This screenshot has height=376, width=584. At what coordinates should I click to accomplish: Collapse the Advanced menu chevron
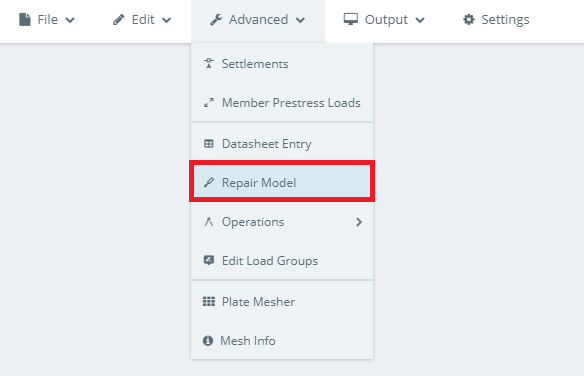click(x=300, y=20)
